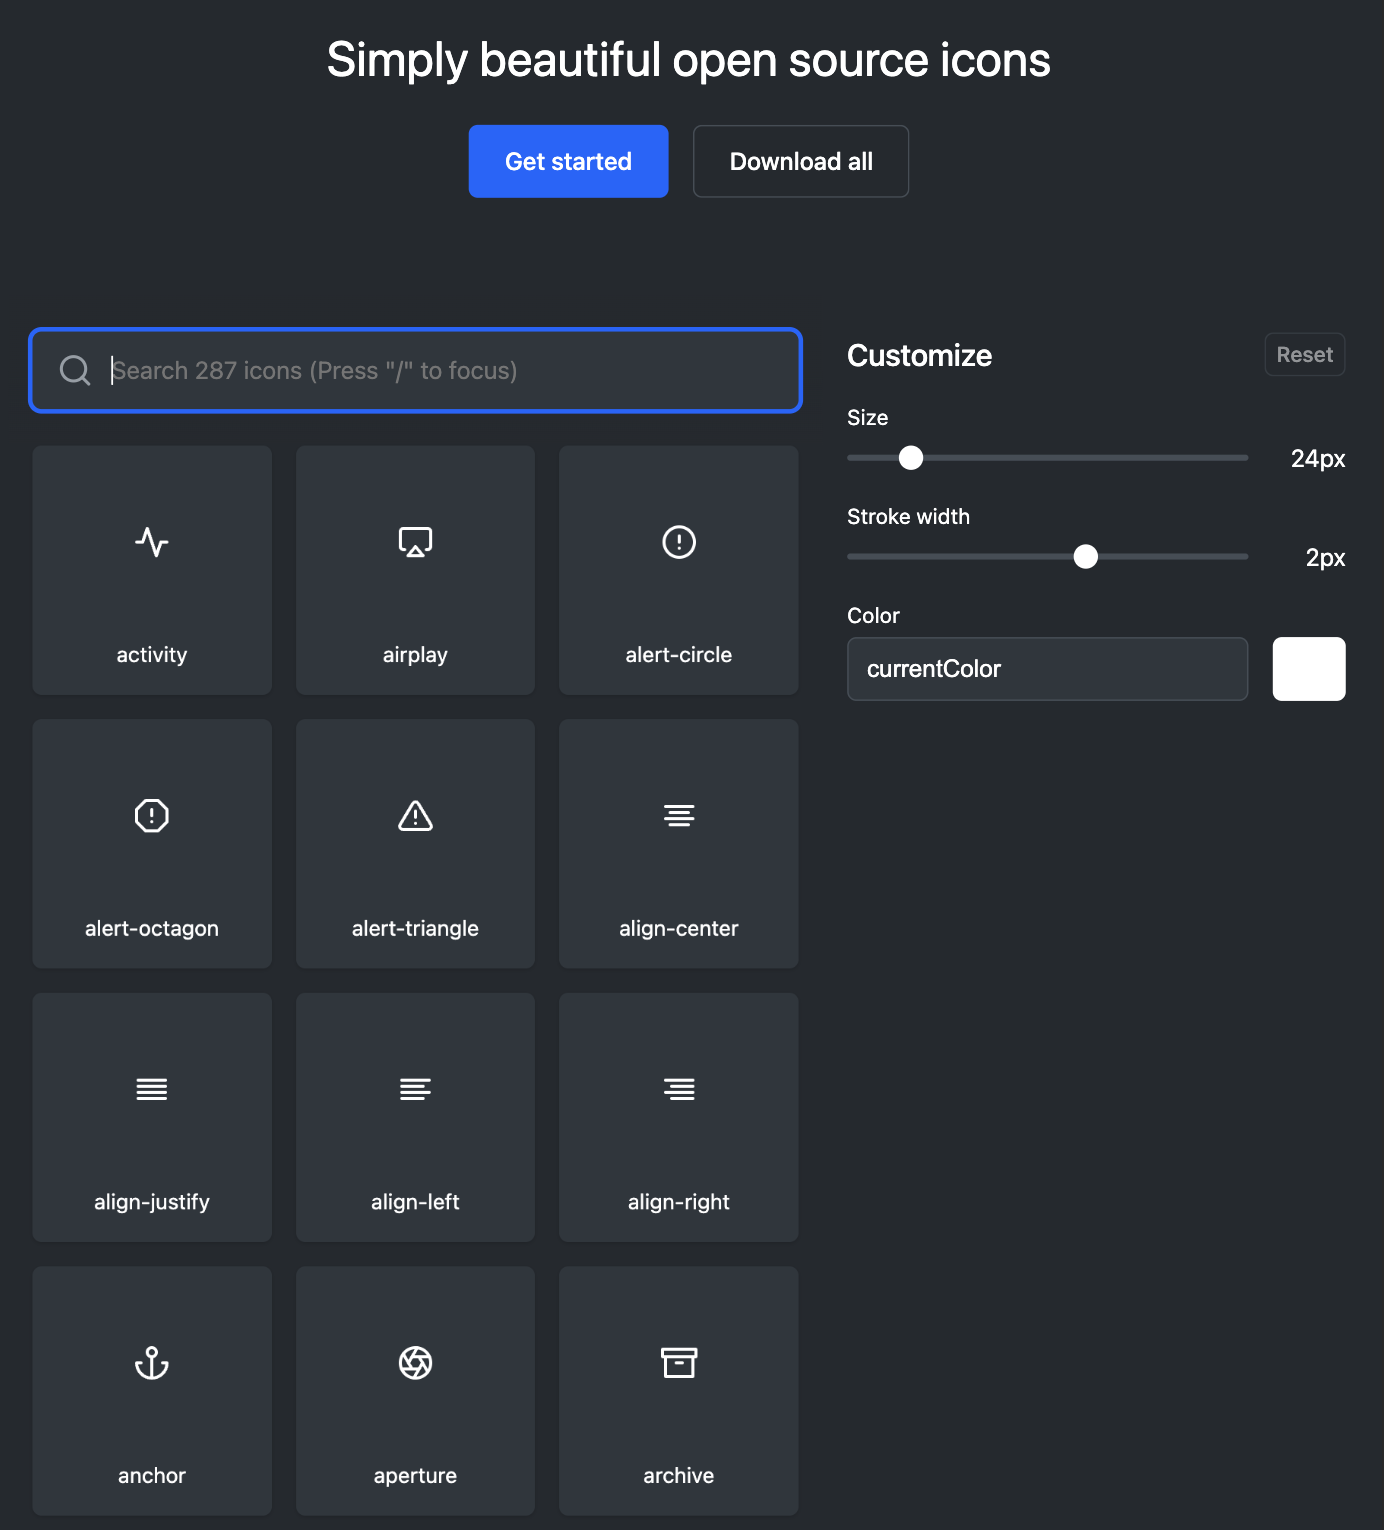Reset the customize settings
1384x1530 pixels.
coord(1305,355)
